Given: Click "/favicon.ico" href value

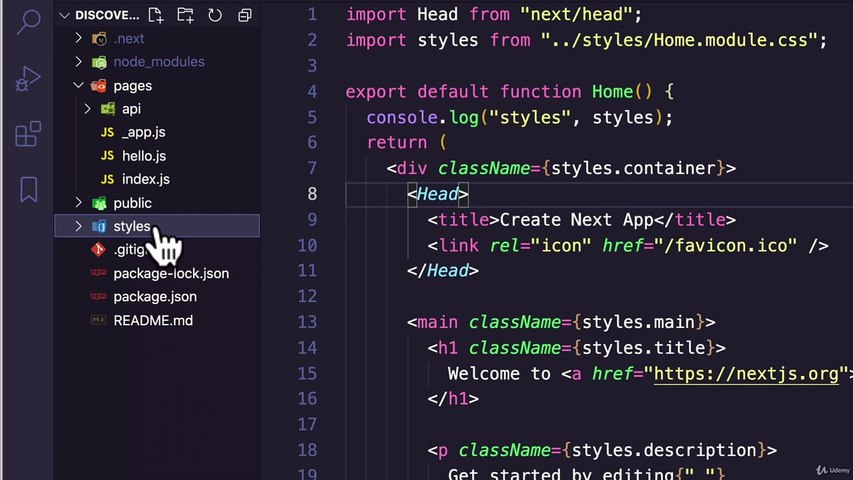Looking at the screenshot, I should coord(725,245).
